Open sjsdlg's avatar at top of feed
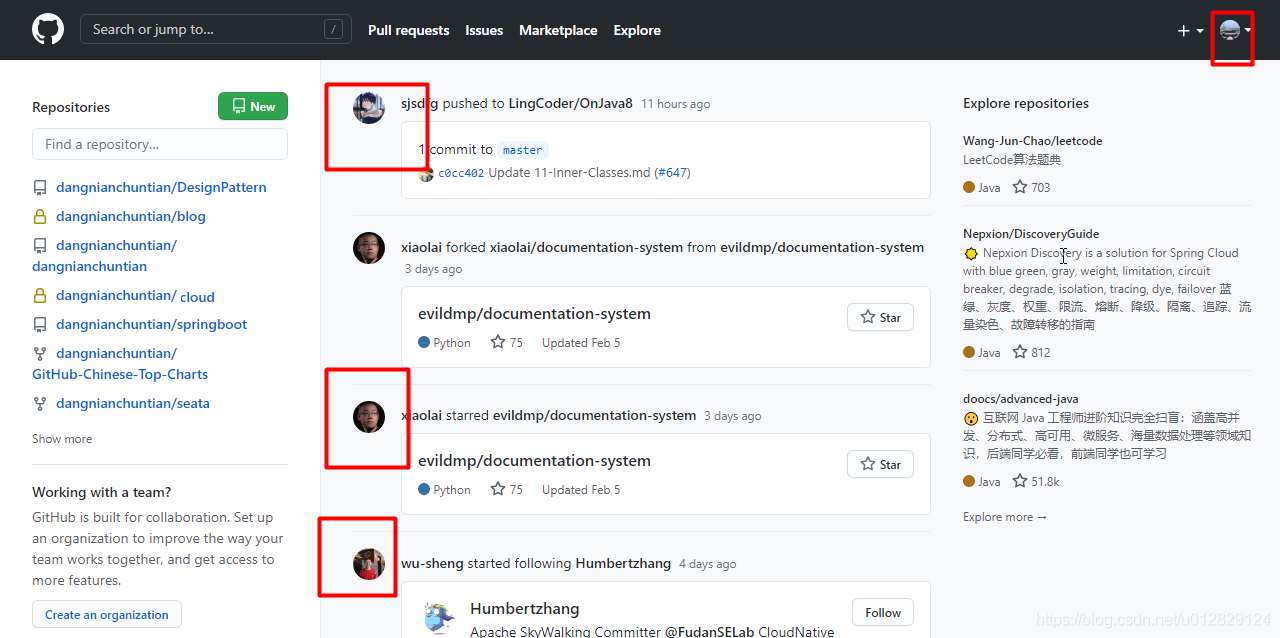Screen dimensions: 1280x638 369,107
